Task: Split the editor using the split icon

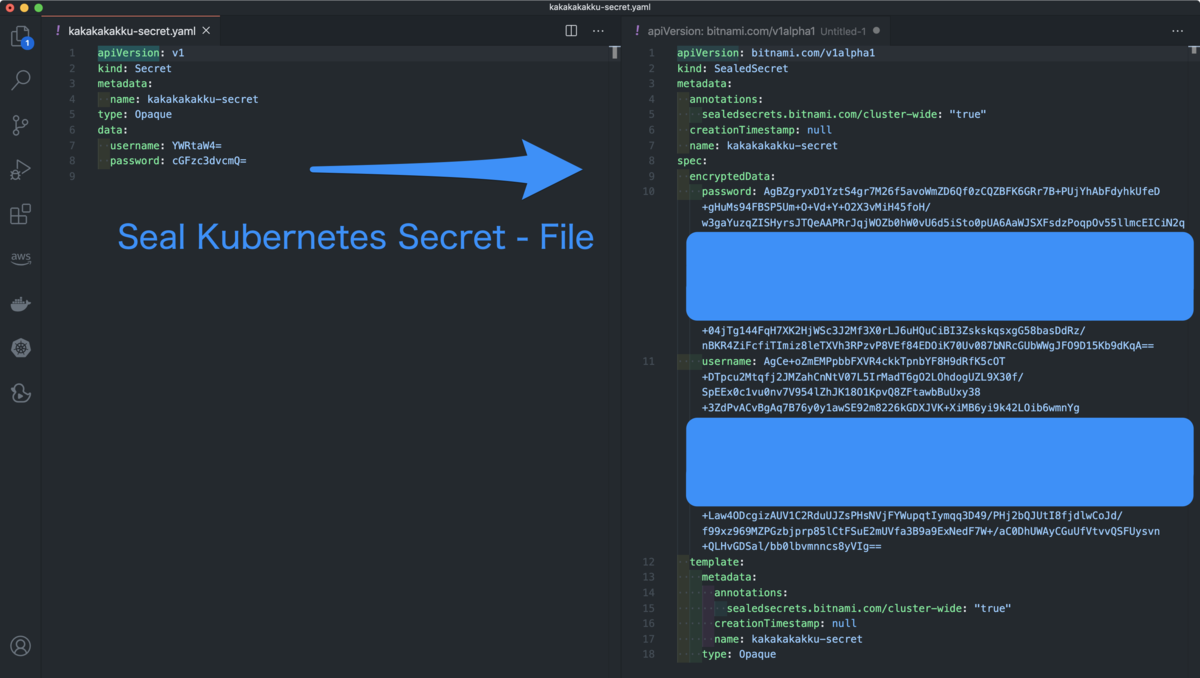Action: coord(570,30)
